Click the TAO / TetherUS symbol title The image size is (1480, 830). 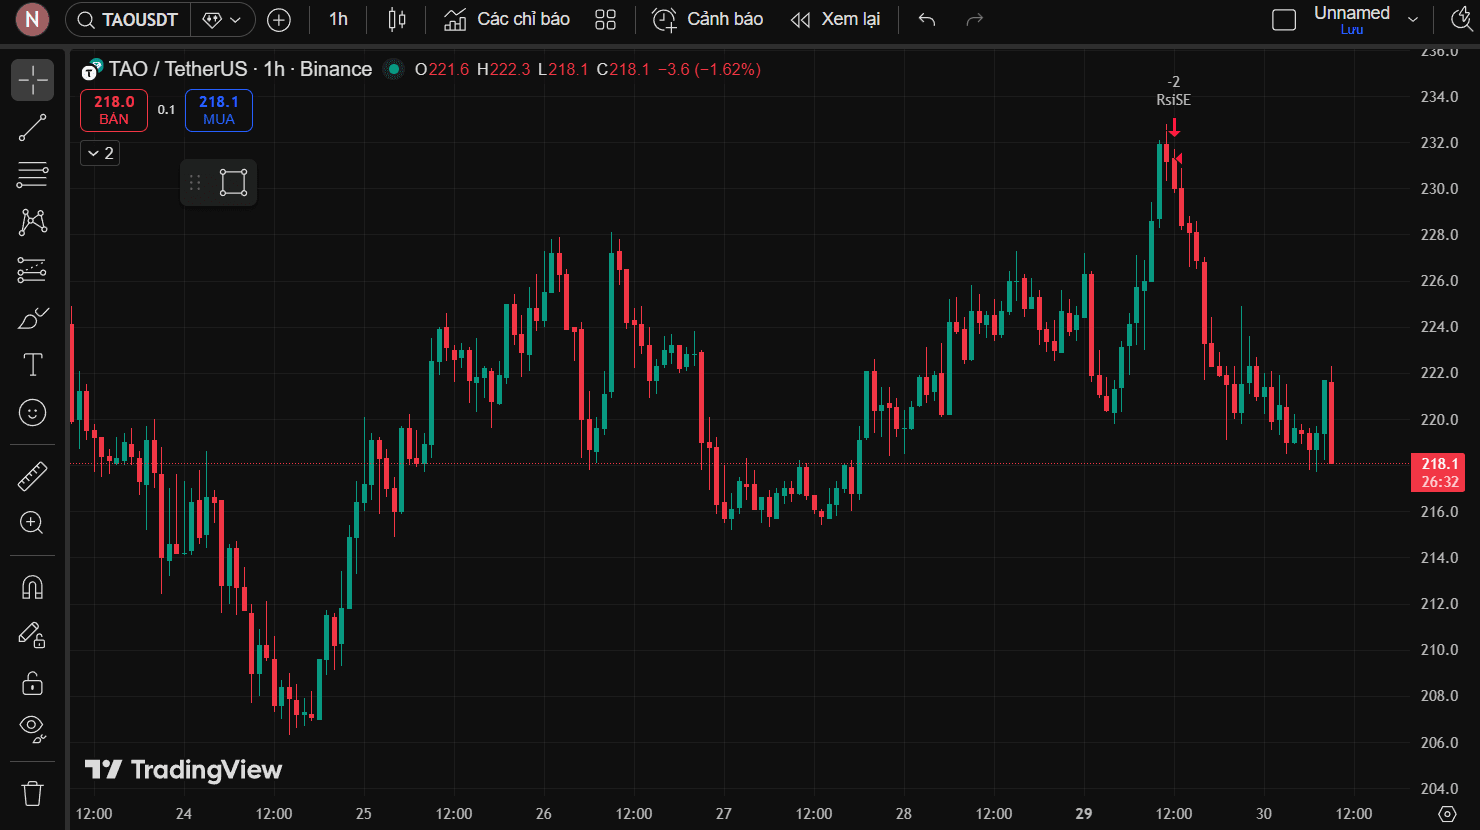pyautogui.click(x=240, y=69)
